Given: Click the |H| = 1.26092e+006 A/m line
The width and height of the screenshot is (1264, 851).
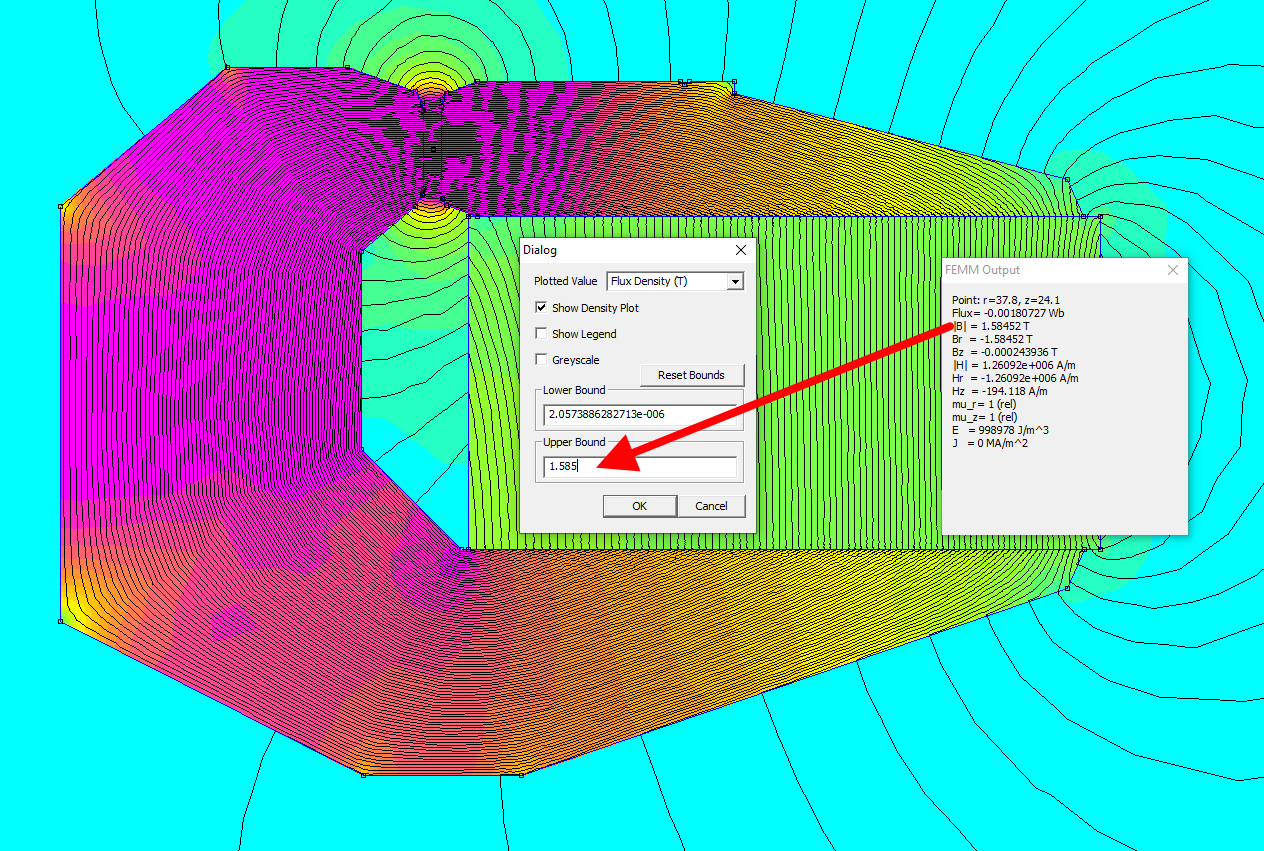Looking at the screenshot, I should pos(1015,365).
